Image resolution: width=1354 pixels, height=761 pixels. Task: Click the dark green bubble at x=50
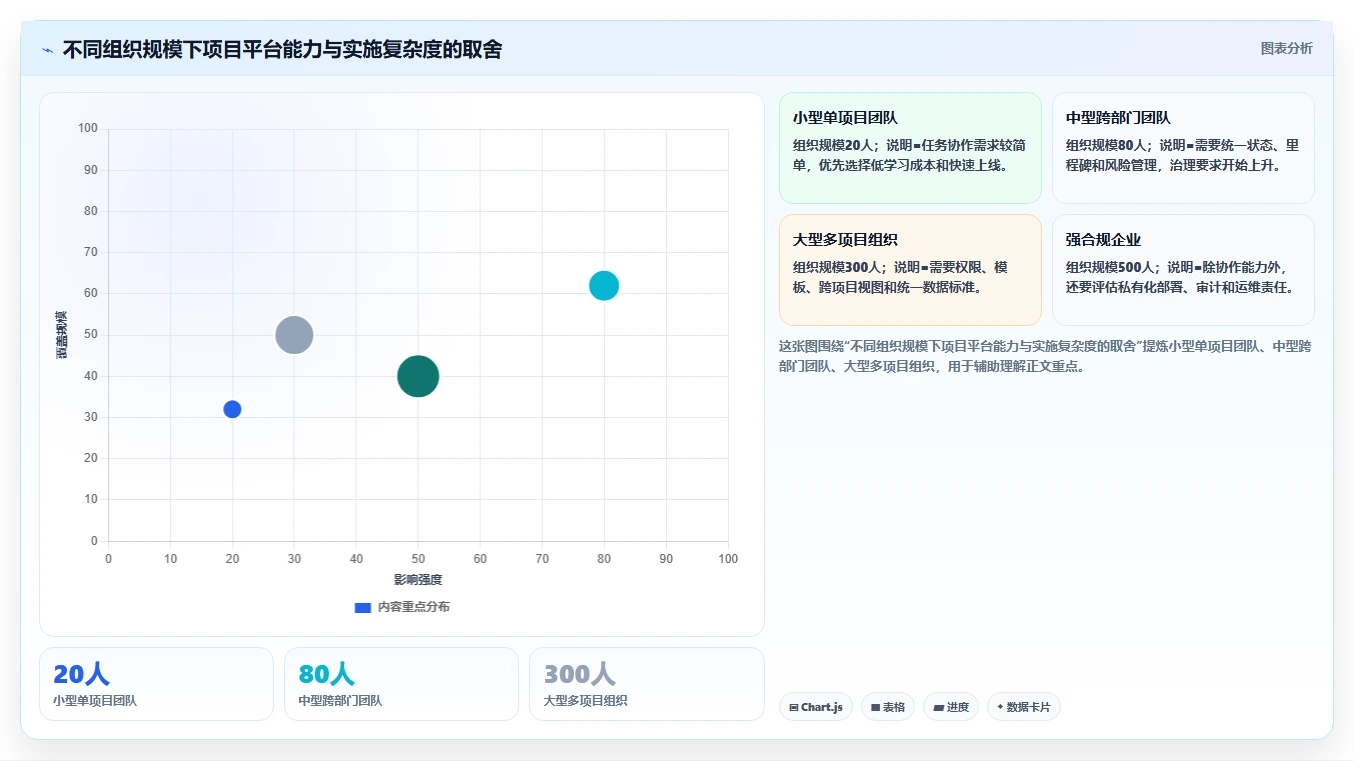click(x=418, y=376)
